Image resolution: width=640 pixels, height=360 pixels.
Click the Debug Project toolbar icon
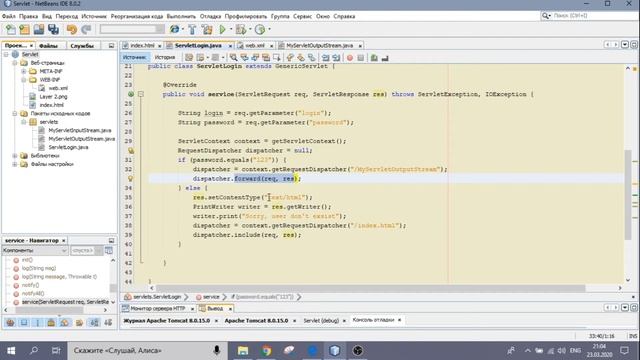point(241,29)
